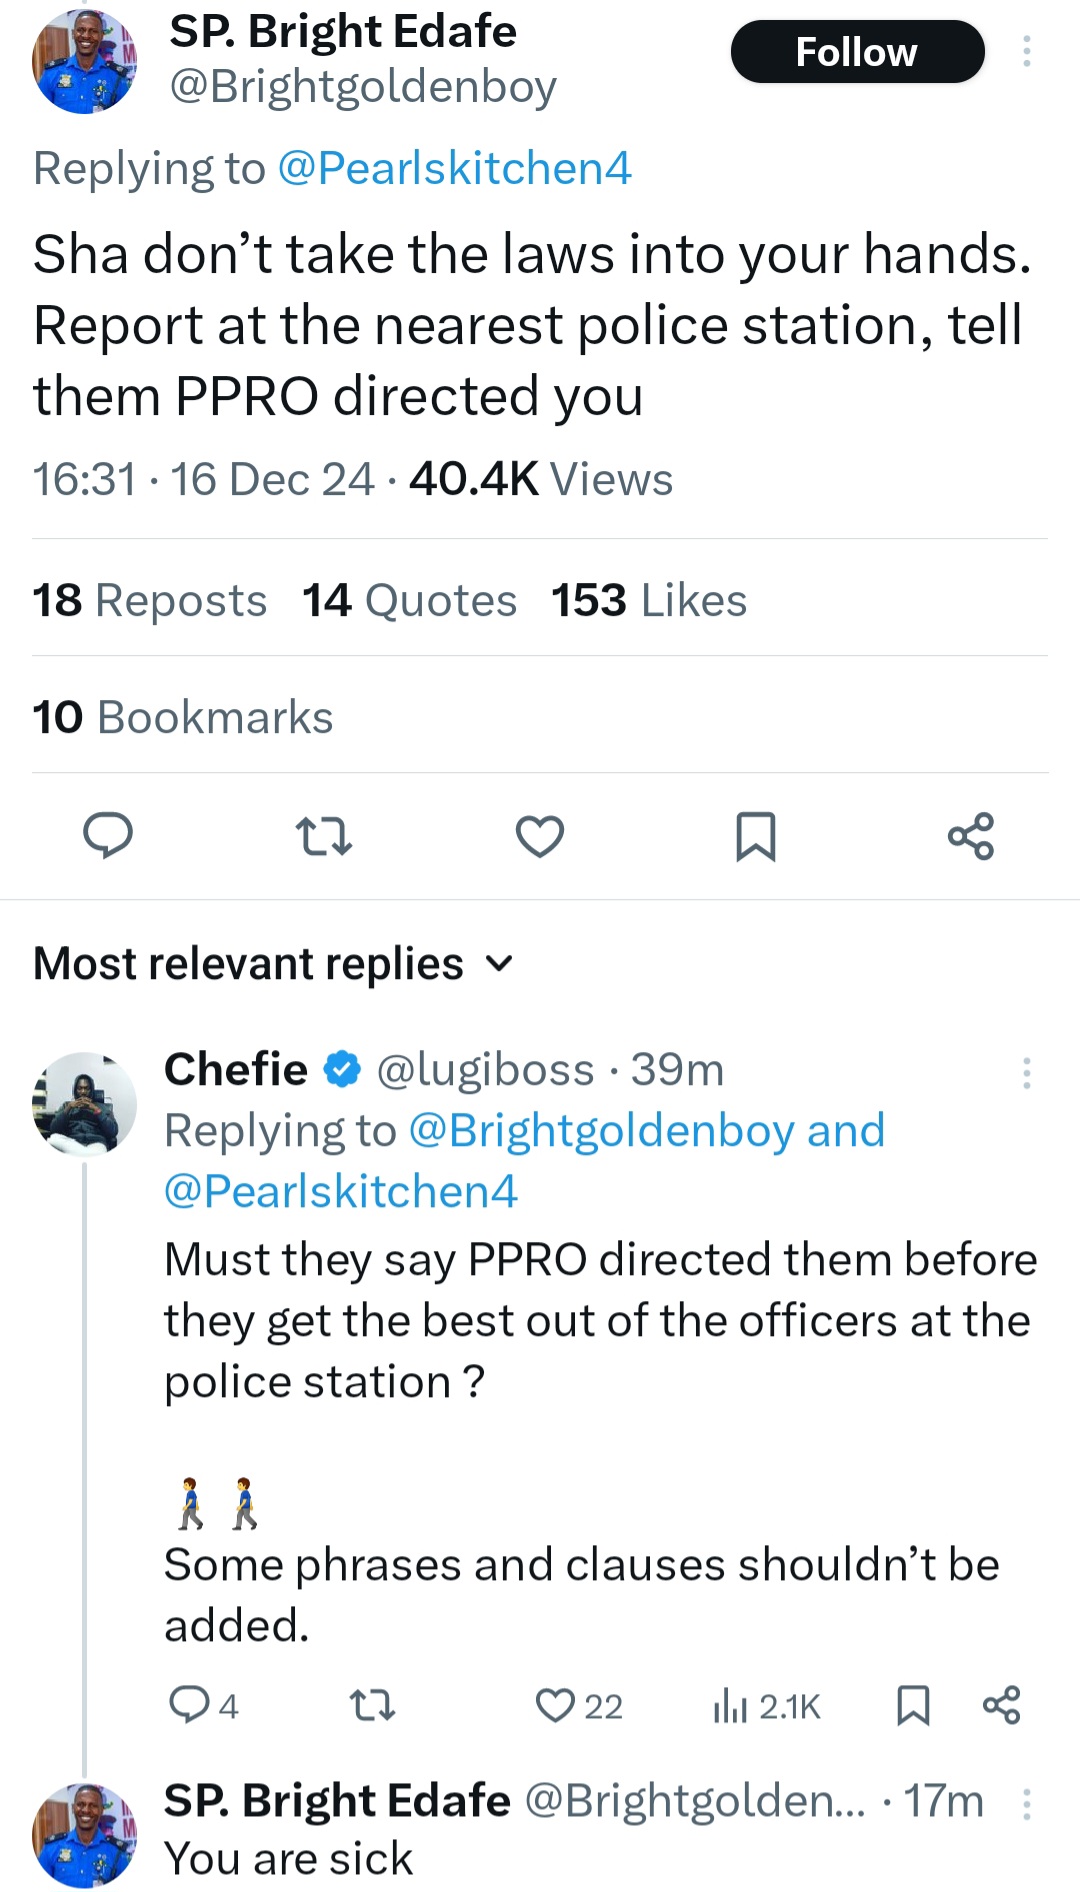Repost the main tweet
Screen dimensions: 1080x1892
coord(323,836)
